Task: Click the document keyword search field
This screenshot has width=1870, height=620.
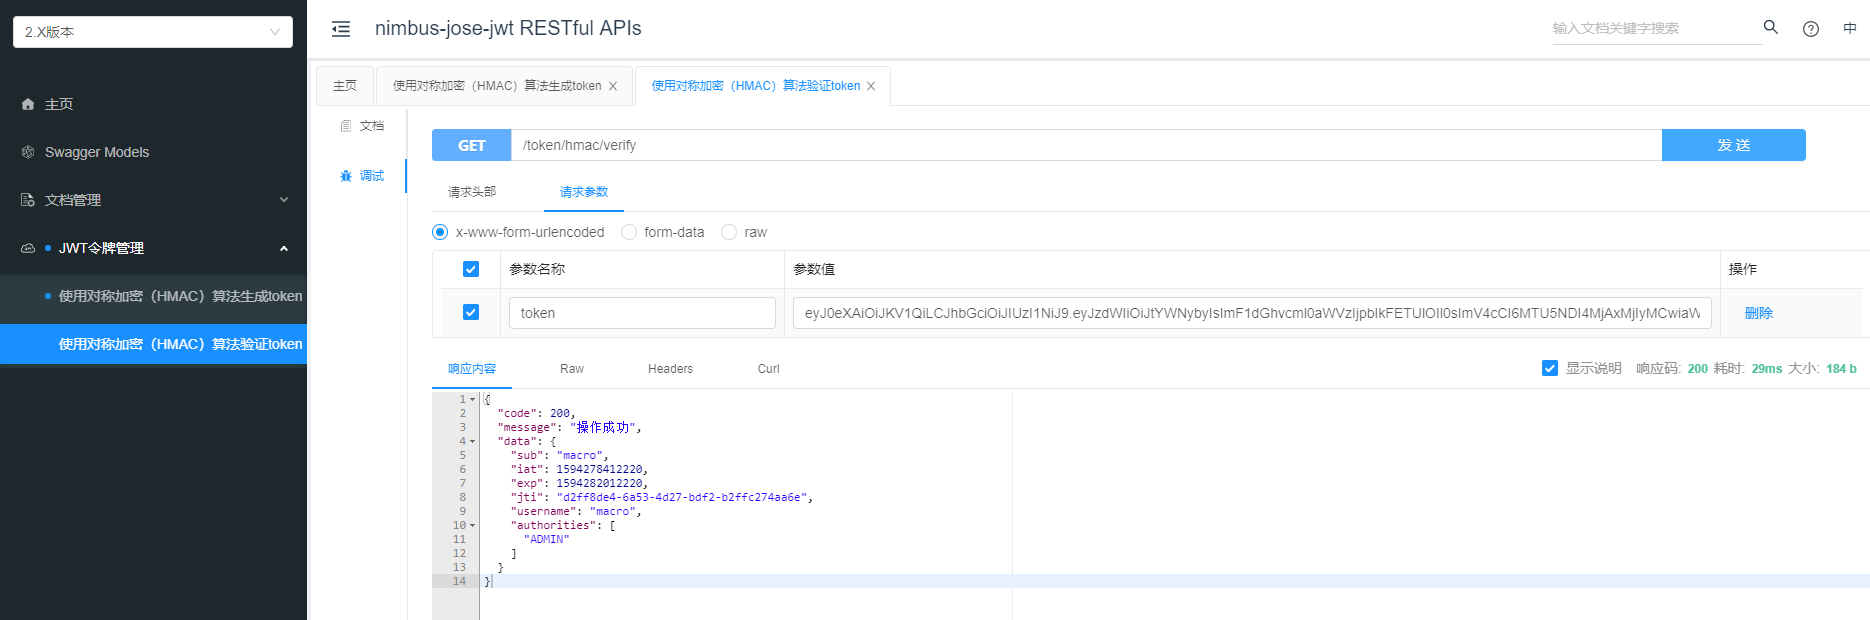Action: pos(1655,28)
